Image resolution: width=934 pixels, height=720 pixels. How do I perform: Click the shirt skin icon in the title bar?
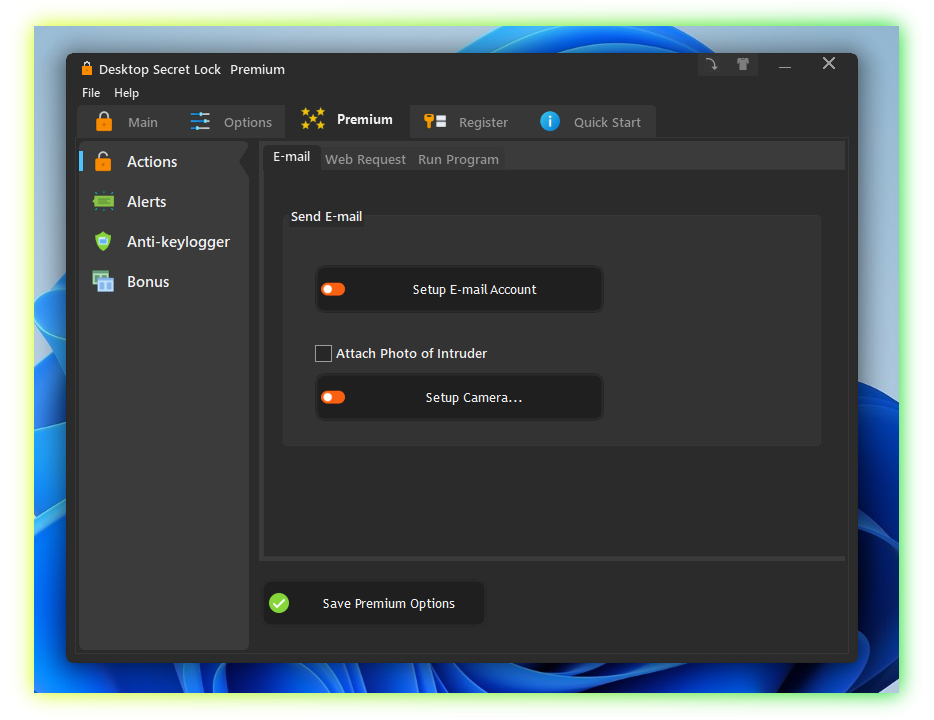[742, 64]
